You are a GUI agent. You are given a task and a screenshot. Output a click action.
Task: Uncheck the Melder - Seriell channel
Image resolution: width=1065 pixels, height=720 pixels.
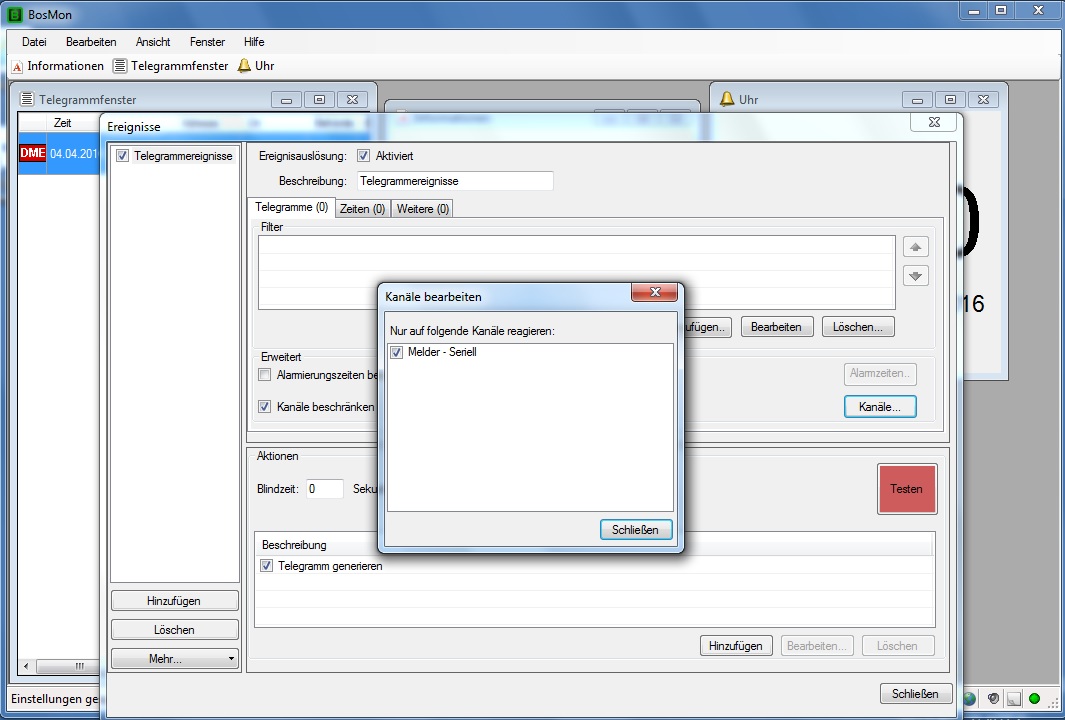tap(397, 352)
